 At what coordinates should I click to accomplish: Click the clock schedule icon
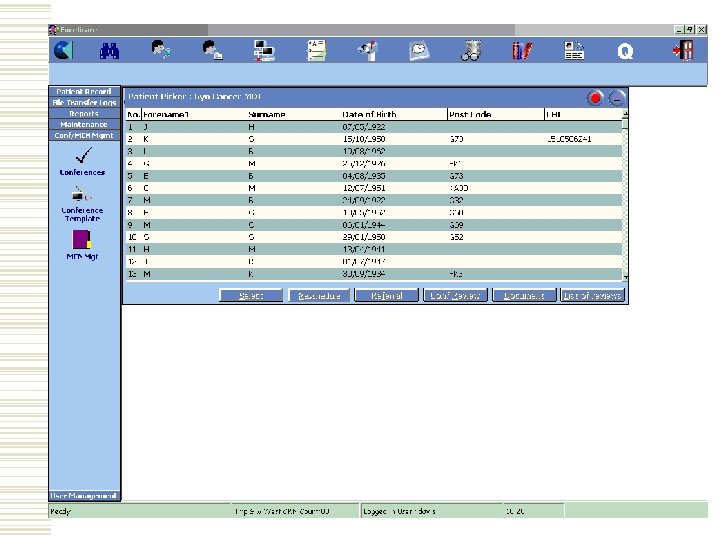coord(419,51)
